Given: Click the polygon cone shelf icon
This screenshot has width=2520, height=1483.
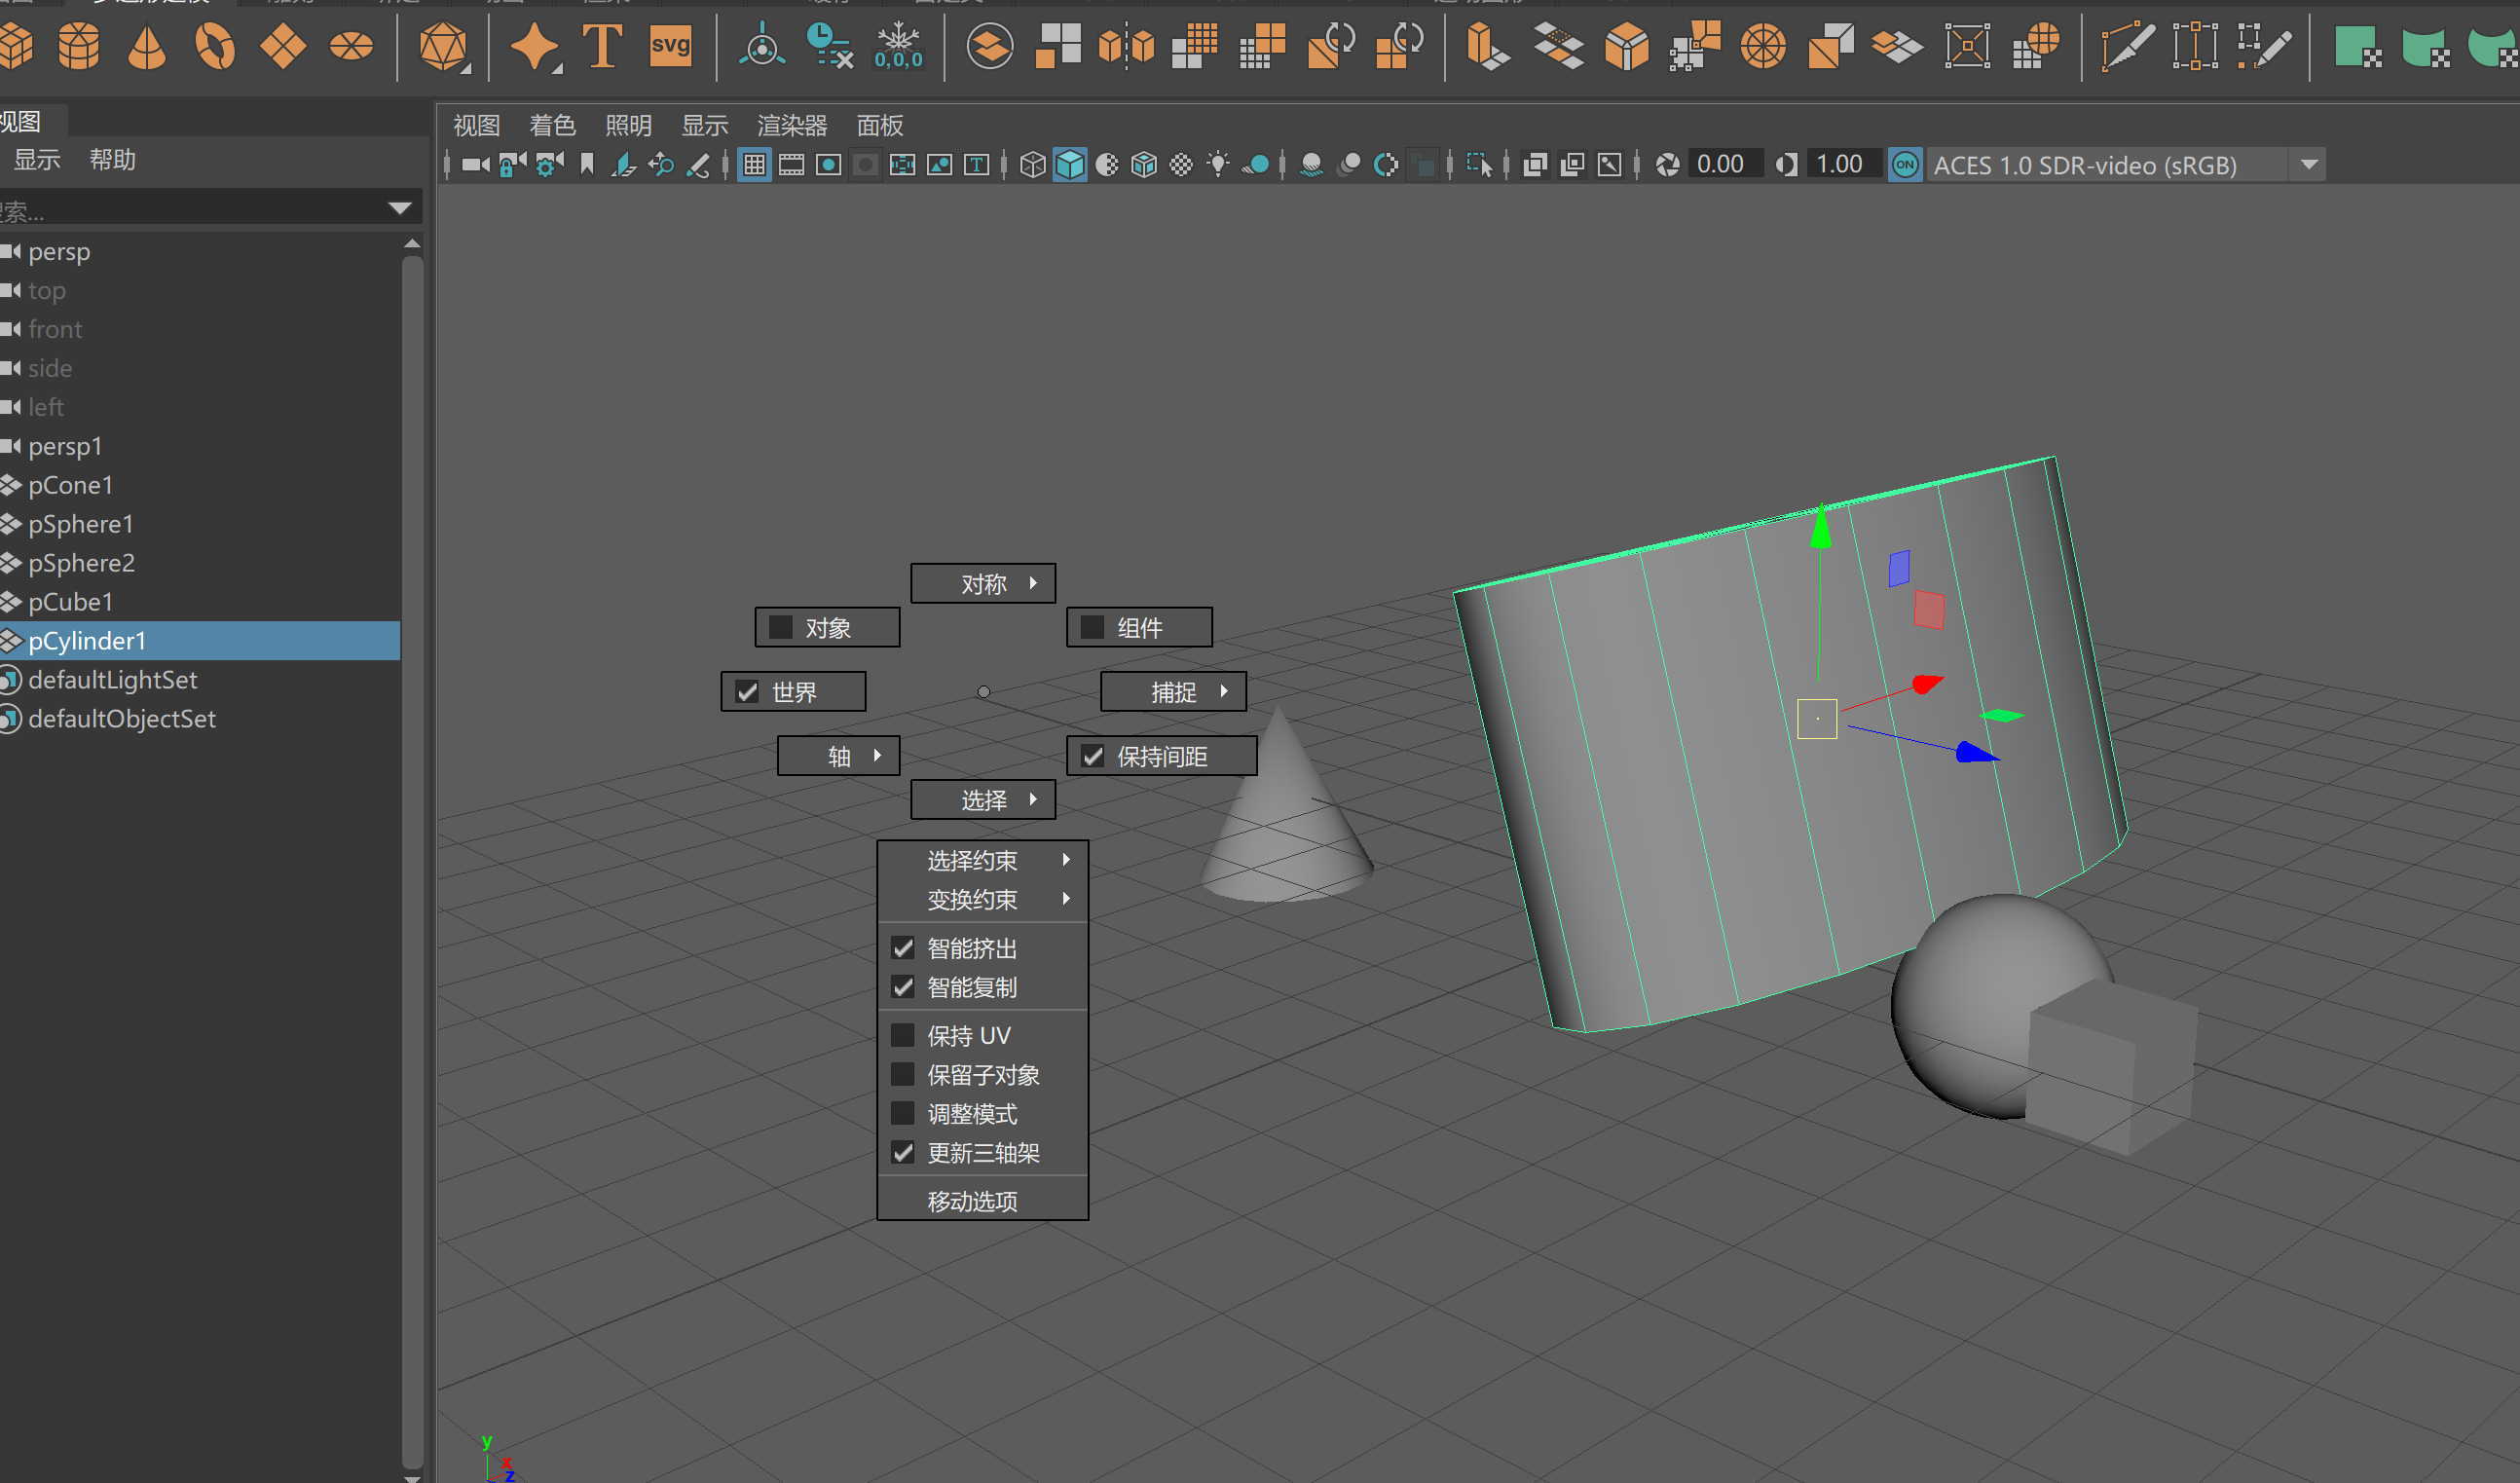Looking at the screenshot, I should (147, 47).
